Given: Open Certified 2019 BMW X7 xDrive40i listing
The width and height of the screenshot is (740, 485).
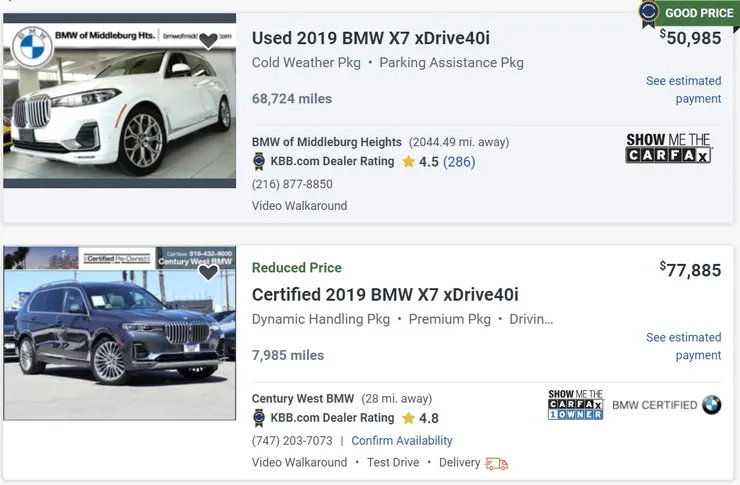Looking at the screenshot, I should click(x=385, y=295).
